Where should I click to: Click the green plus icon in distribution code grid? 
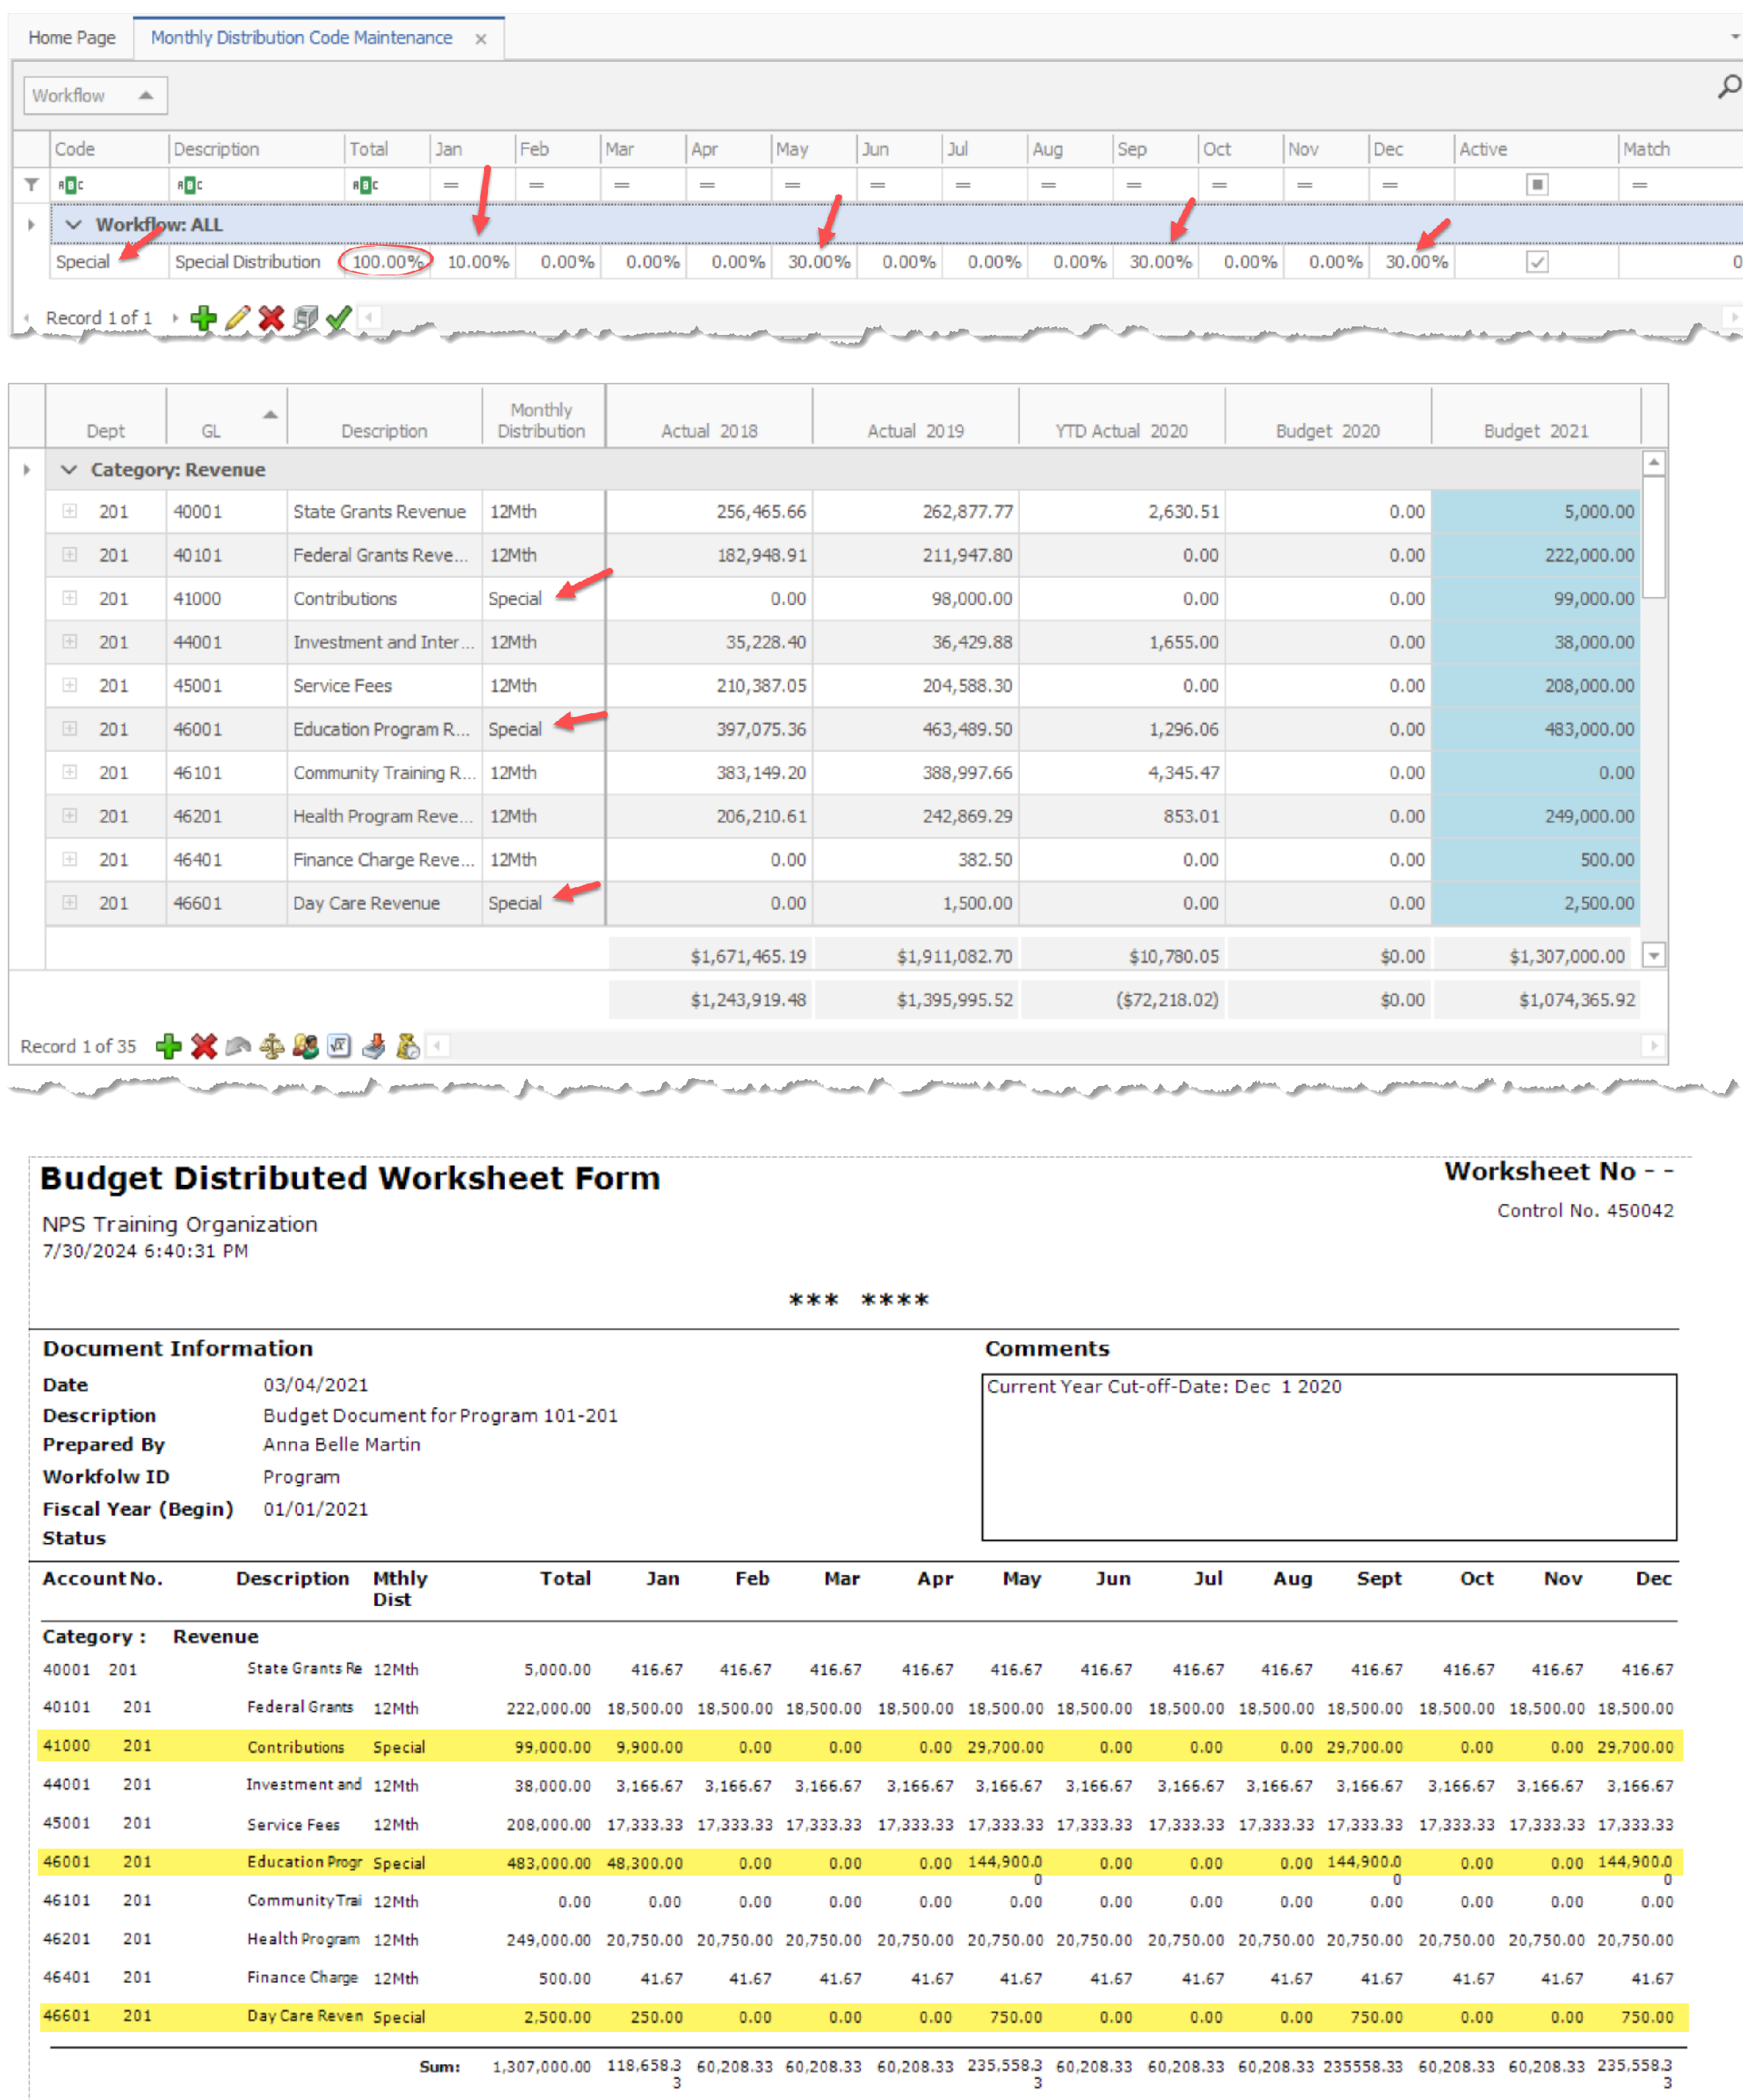point(203,318)
